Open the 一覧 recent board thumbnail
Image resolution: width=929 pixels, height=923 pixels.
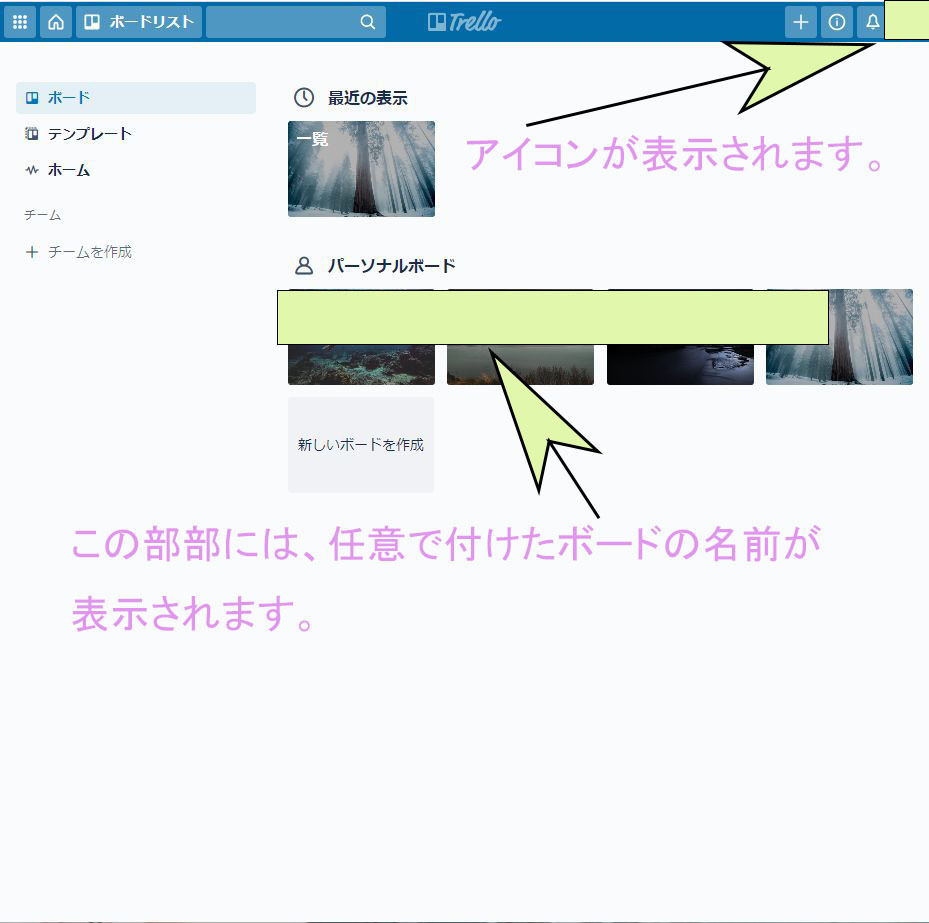point(361,169)
